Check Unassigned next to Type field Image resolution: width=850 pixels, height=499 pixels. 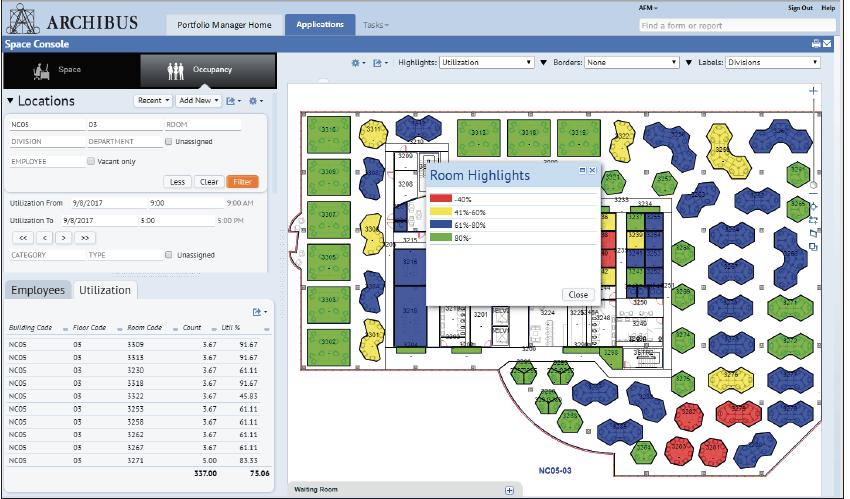click(x=169, y=255)
